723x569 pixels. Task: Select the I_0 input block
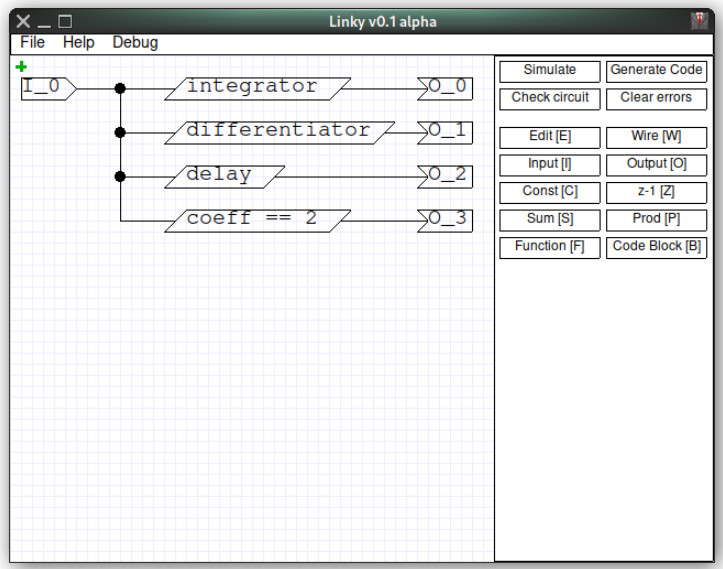click(x=48, y=89)
